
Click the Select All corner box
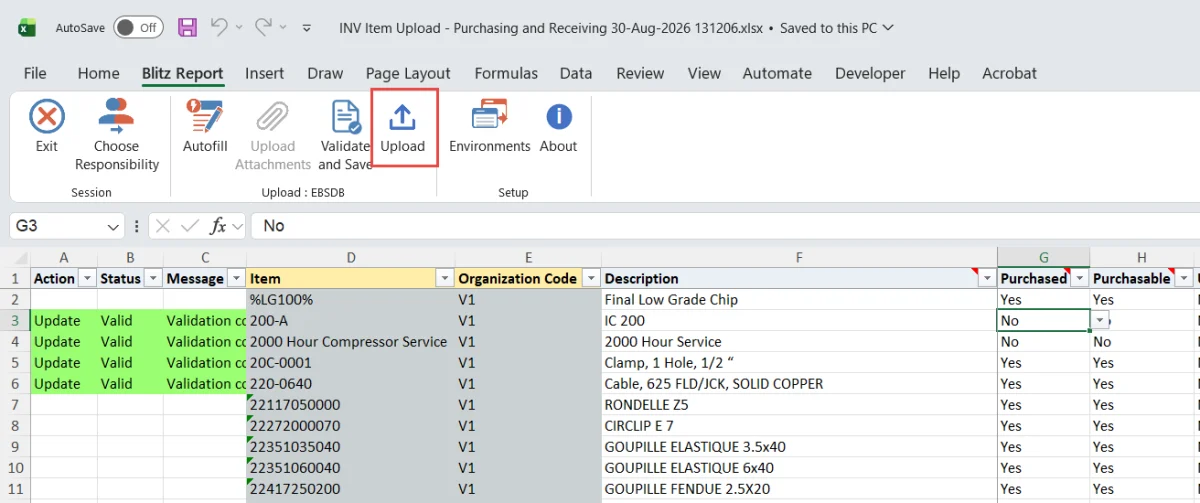click(15, 257)
